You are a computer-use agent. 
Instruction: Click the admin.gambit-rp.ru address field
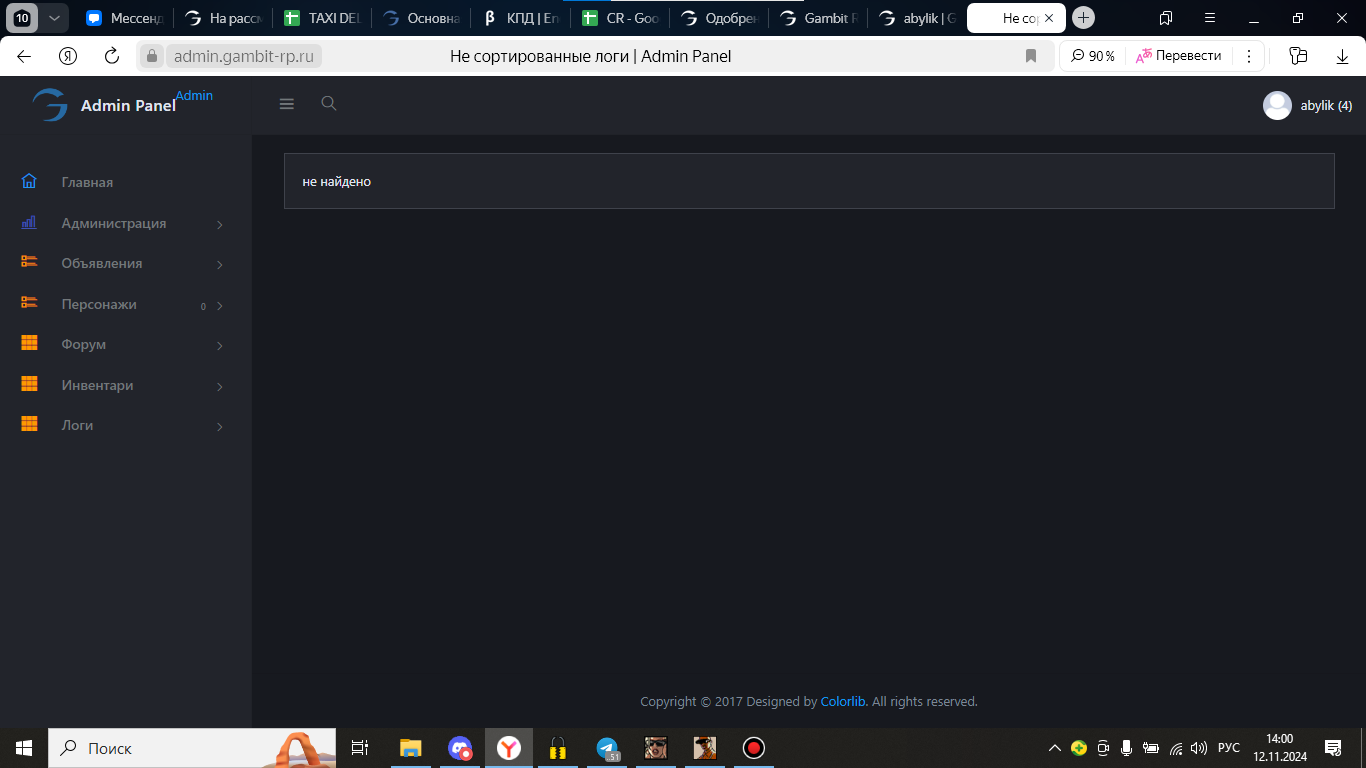coord(244,56)
